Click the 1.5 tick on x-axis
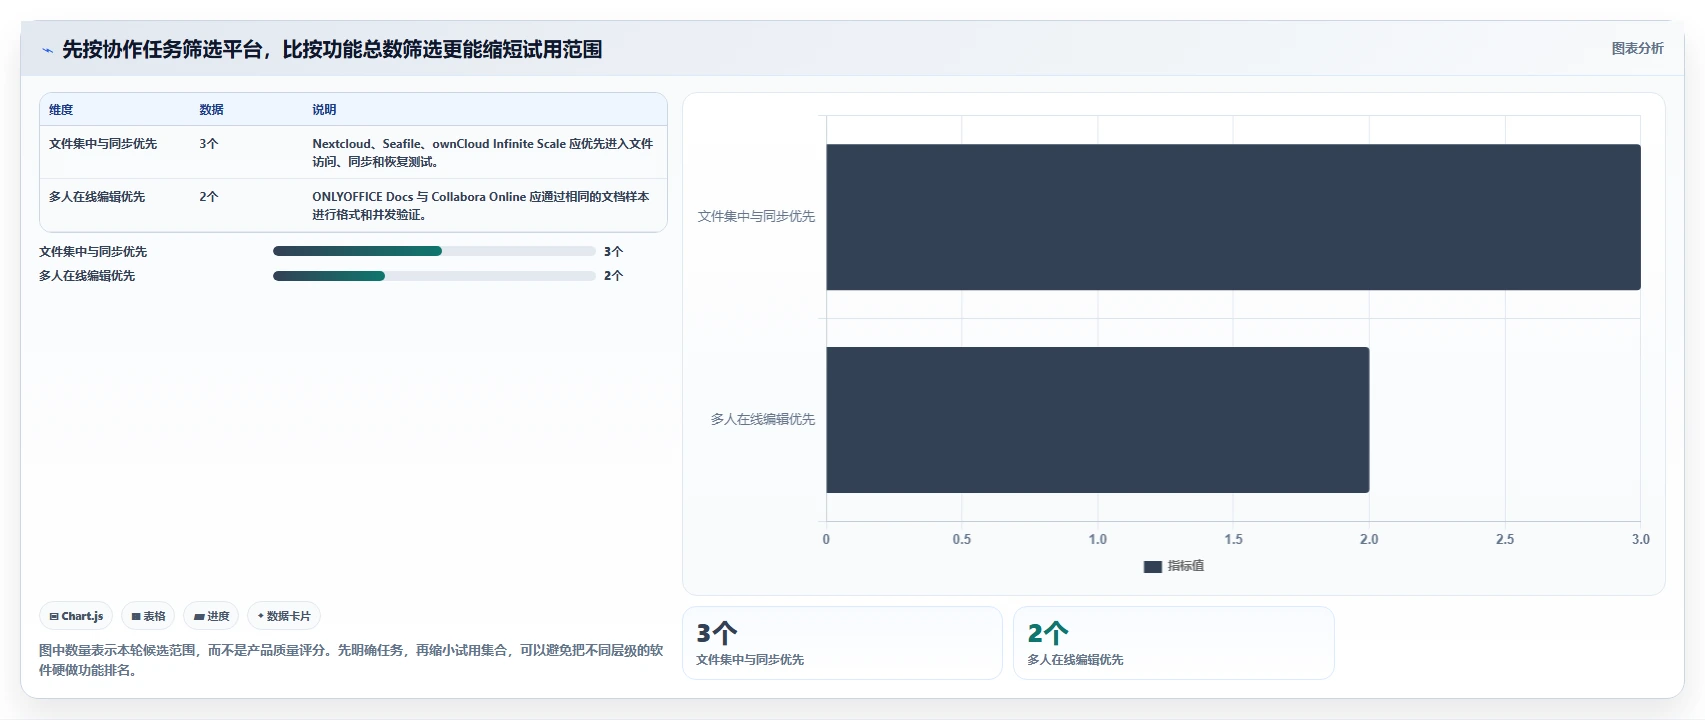 [x=1234, y=539]
